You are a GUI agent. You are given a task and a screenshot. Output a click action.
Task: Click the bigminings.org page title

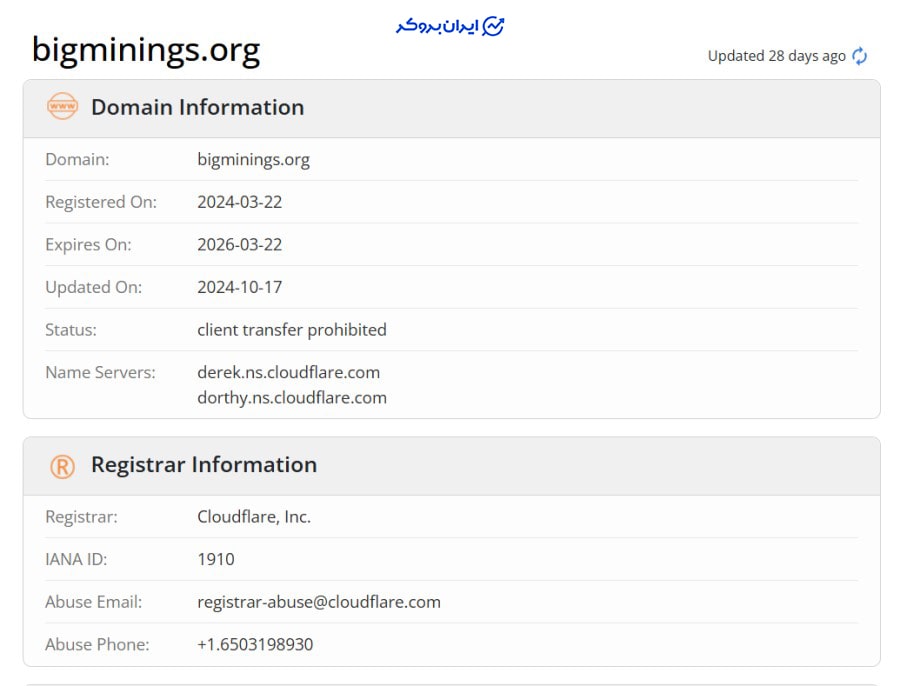pos(146,50)
